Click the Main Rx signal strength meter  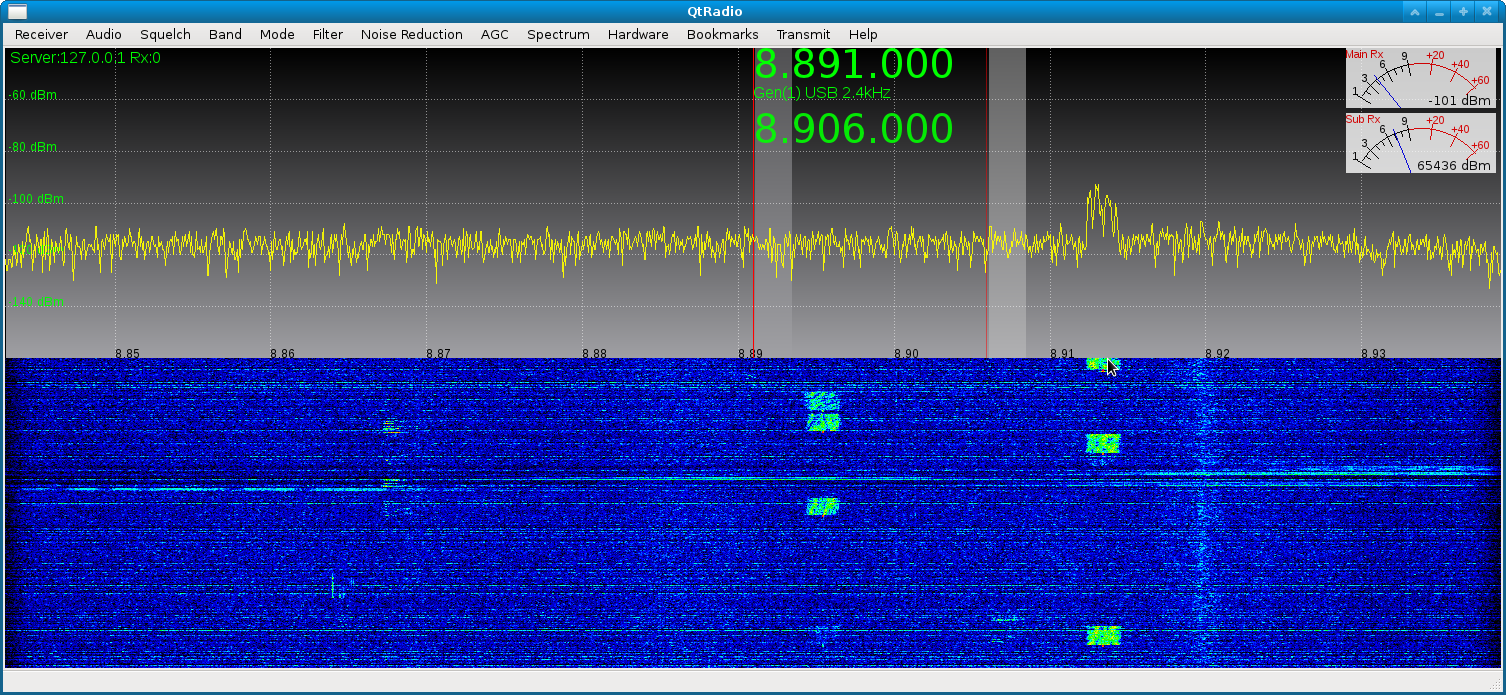point(1420,80)
